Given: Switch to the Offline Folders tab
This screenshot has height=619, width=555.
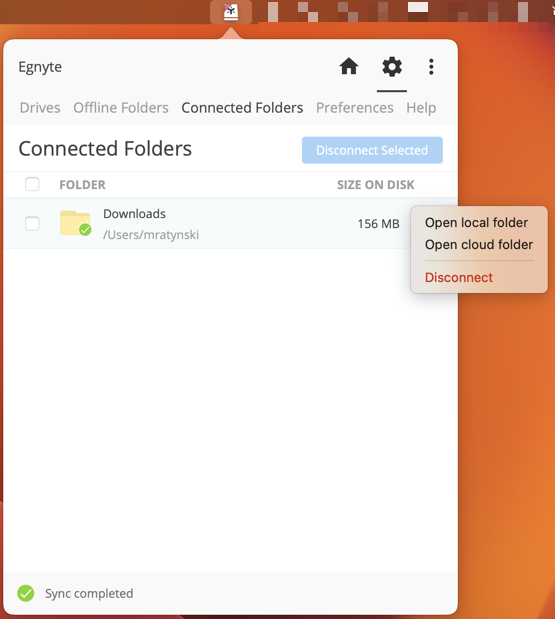Looking at the screenshot, I should (x=121, y=108).
